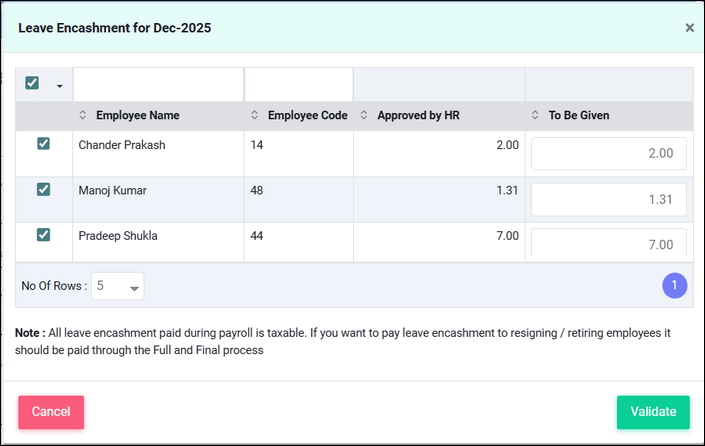This screenshot has width=705, height=446.
Task: Click sort icon beside Employee Name header
Action: pyautogui.click(x=84, y=116)
